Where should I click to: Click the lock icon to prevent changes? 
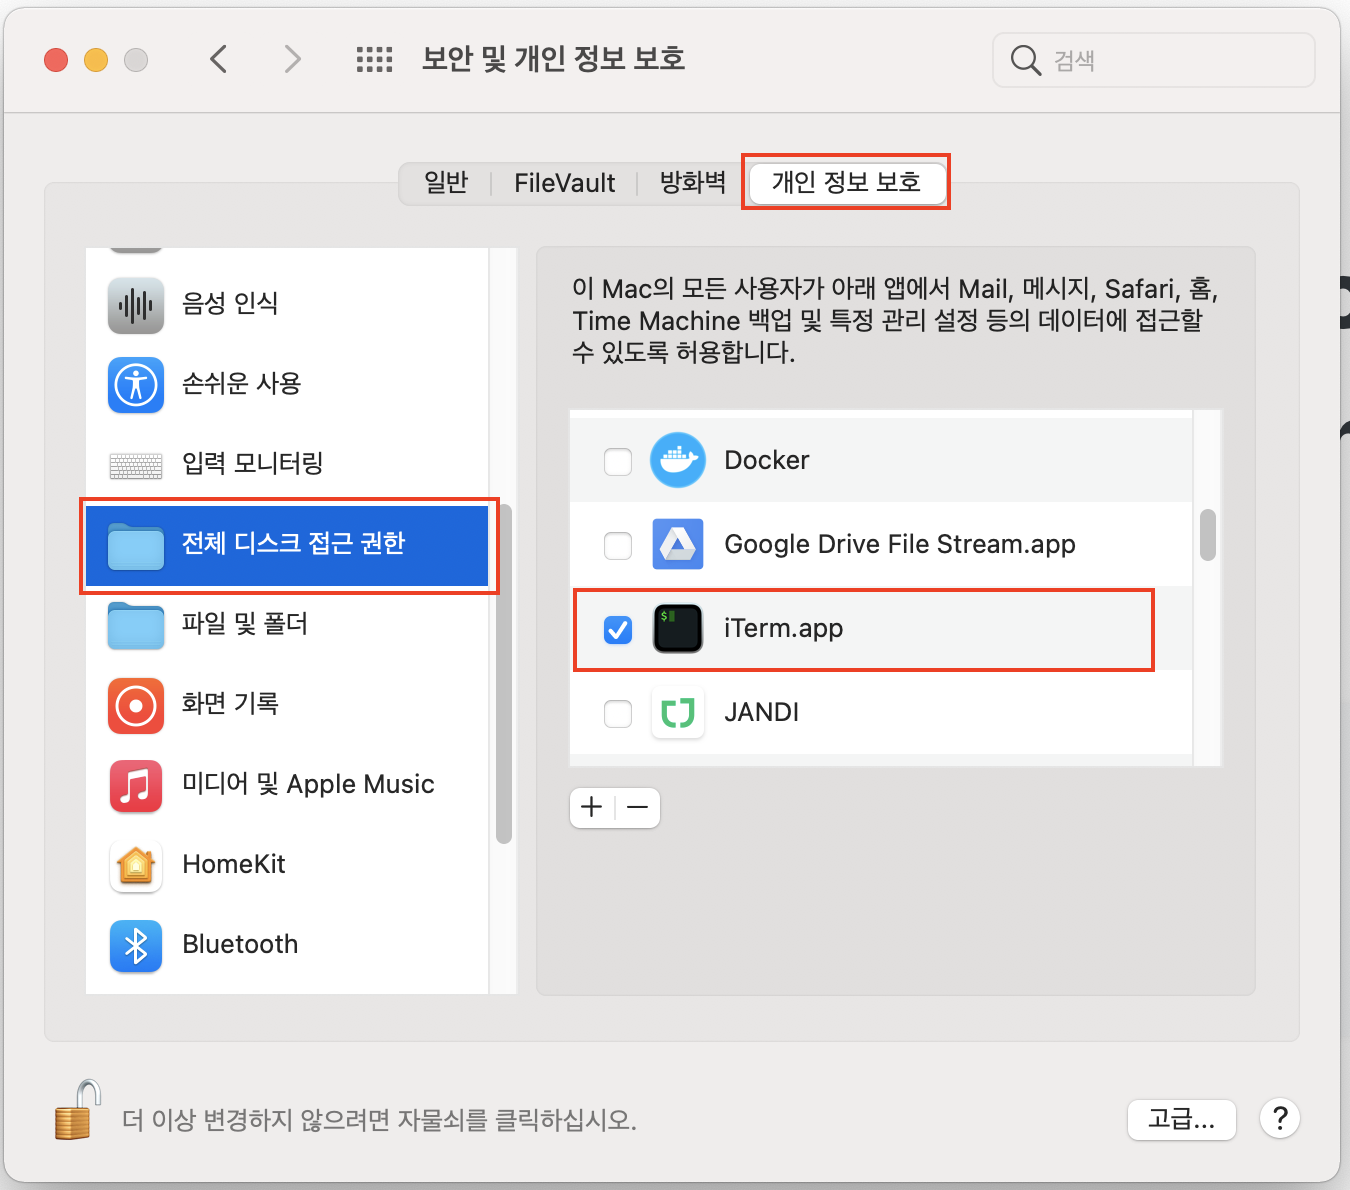77,1112
